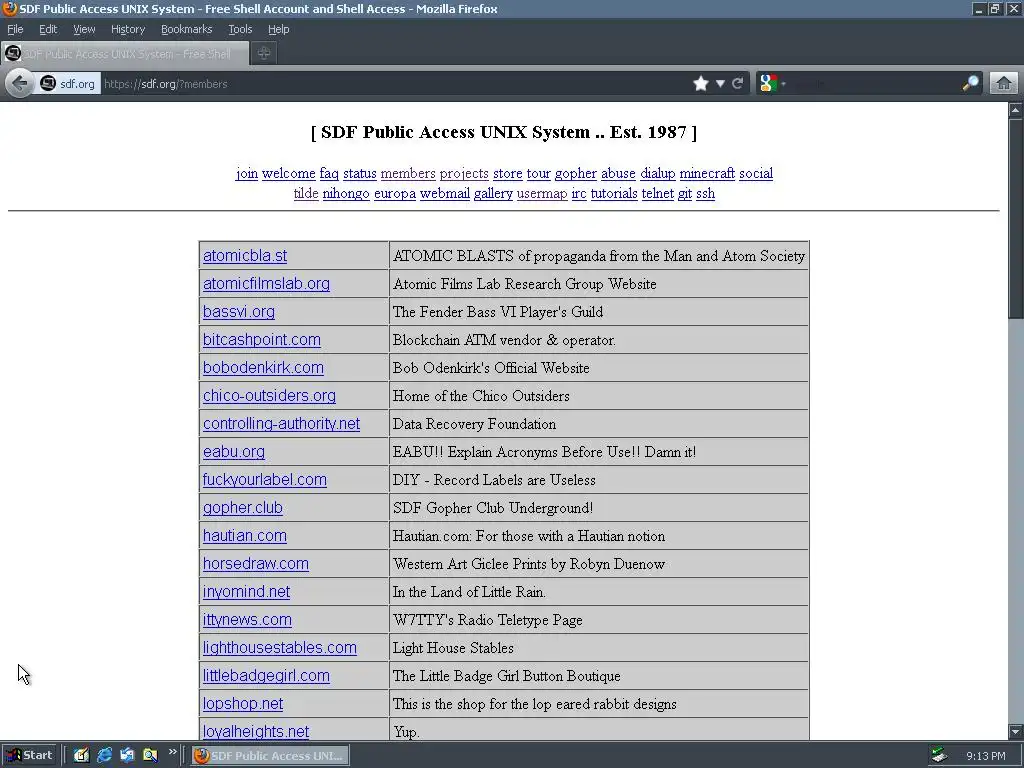Visit atomicbla.st member site
The image size is (1024, 768).
click(x=245, y=256)
